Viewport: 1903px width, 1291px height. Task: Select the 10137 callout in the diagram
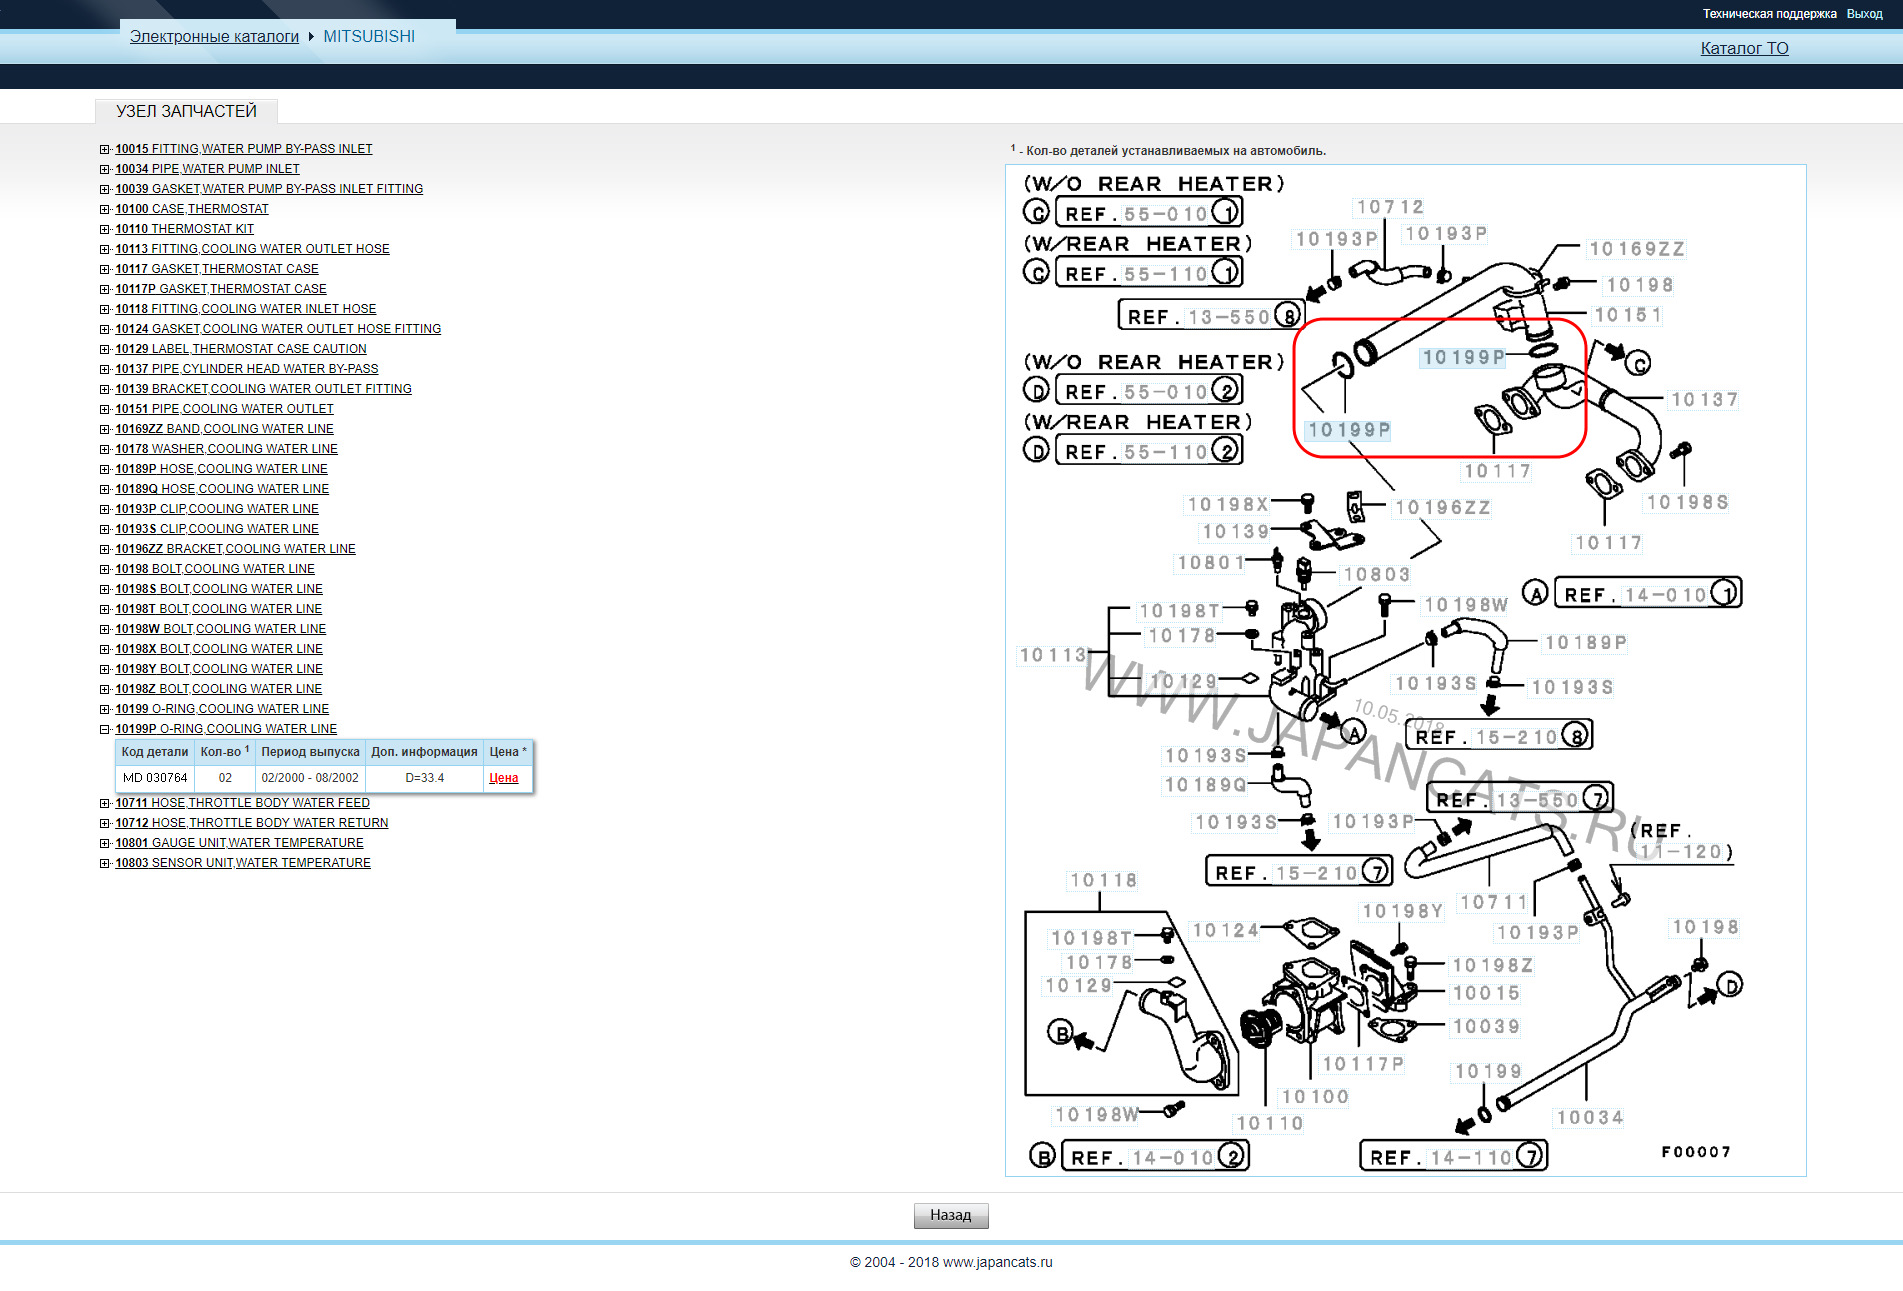[x=1705, y=400]
